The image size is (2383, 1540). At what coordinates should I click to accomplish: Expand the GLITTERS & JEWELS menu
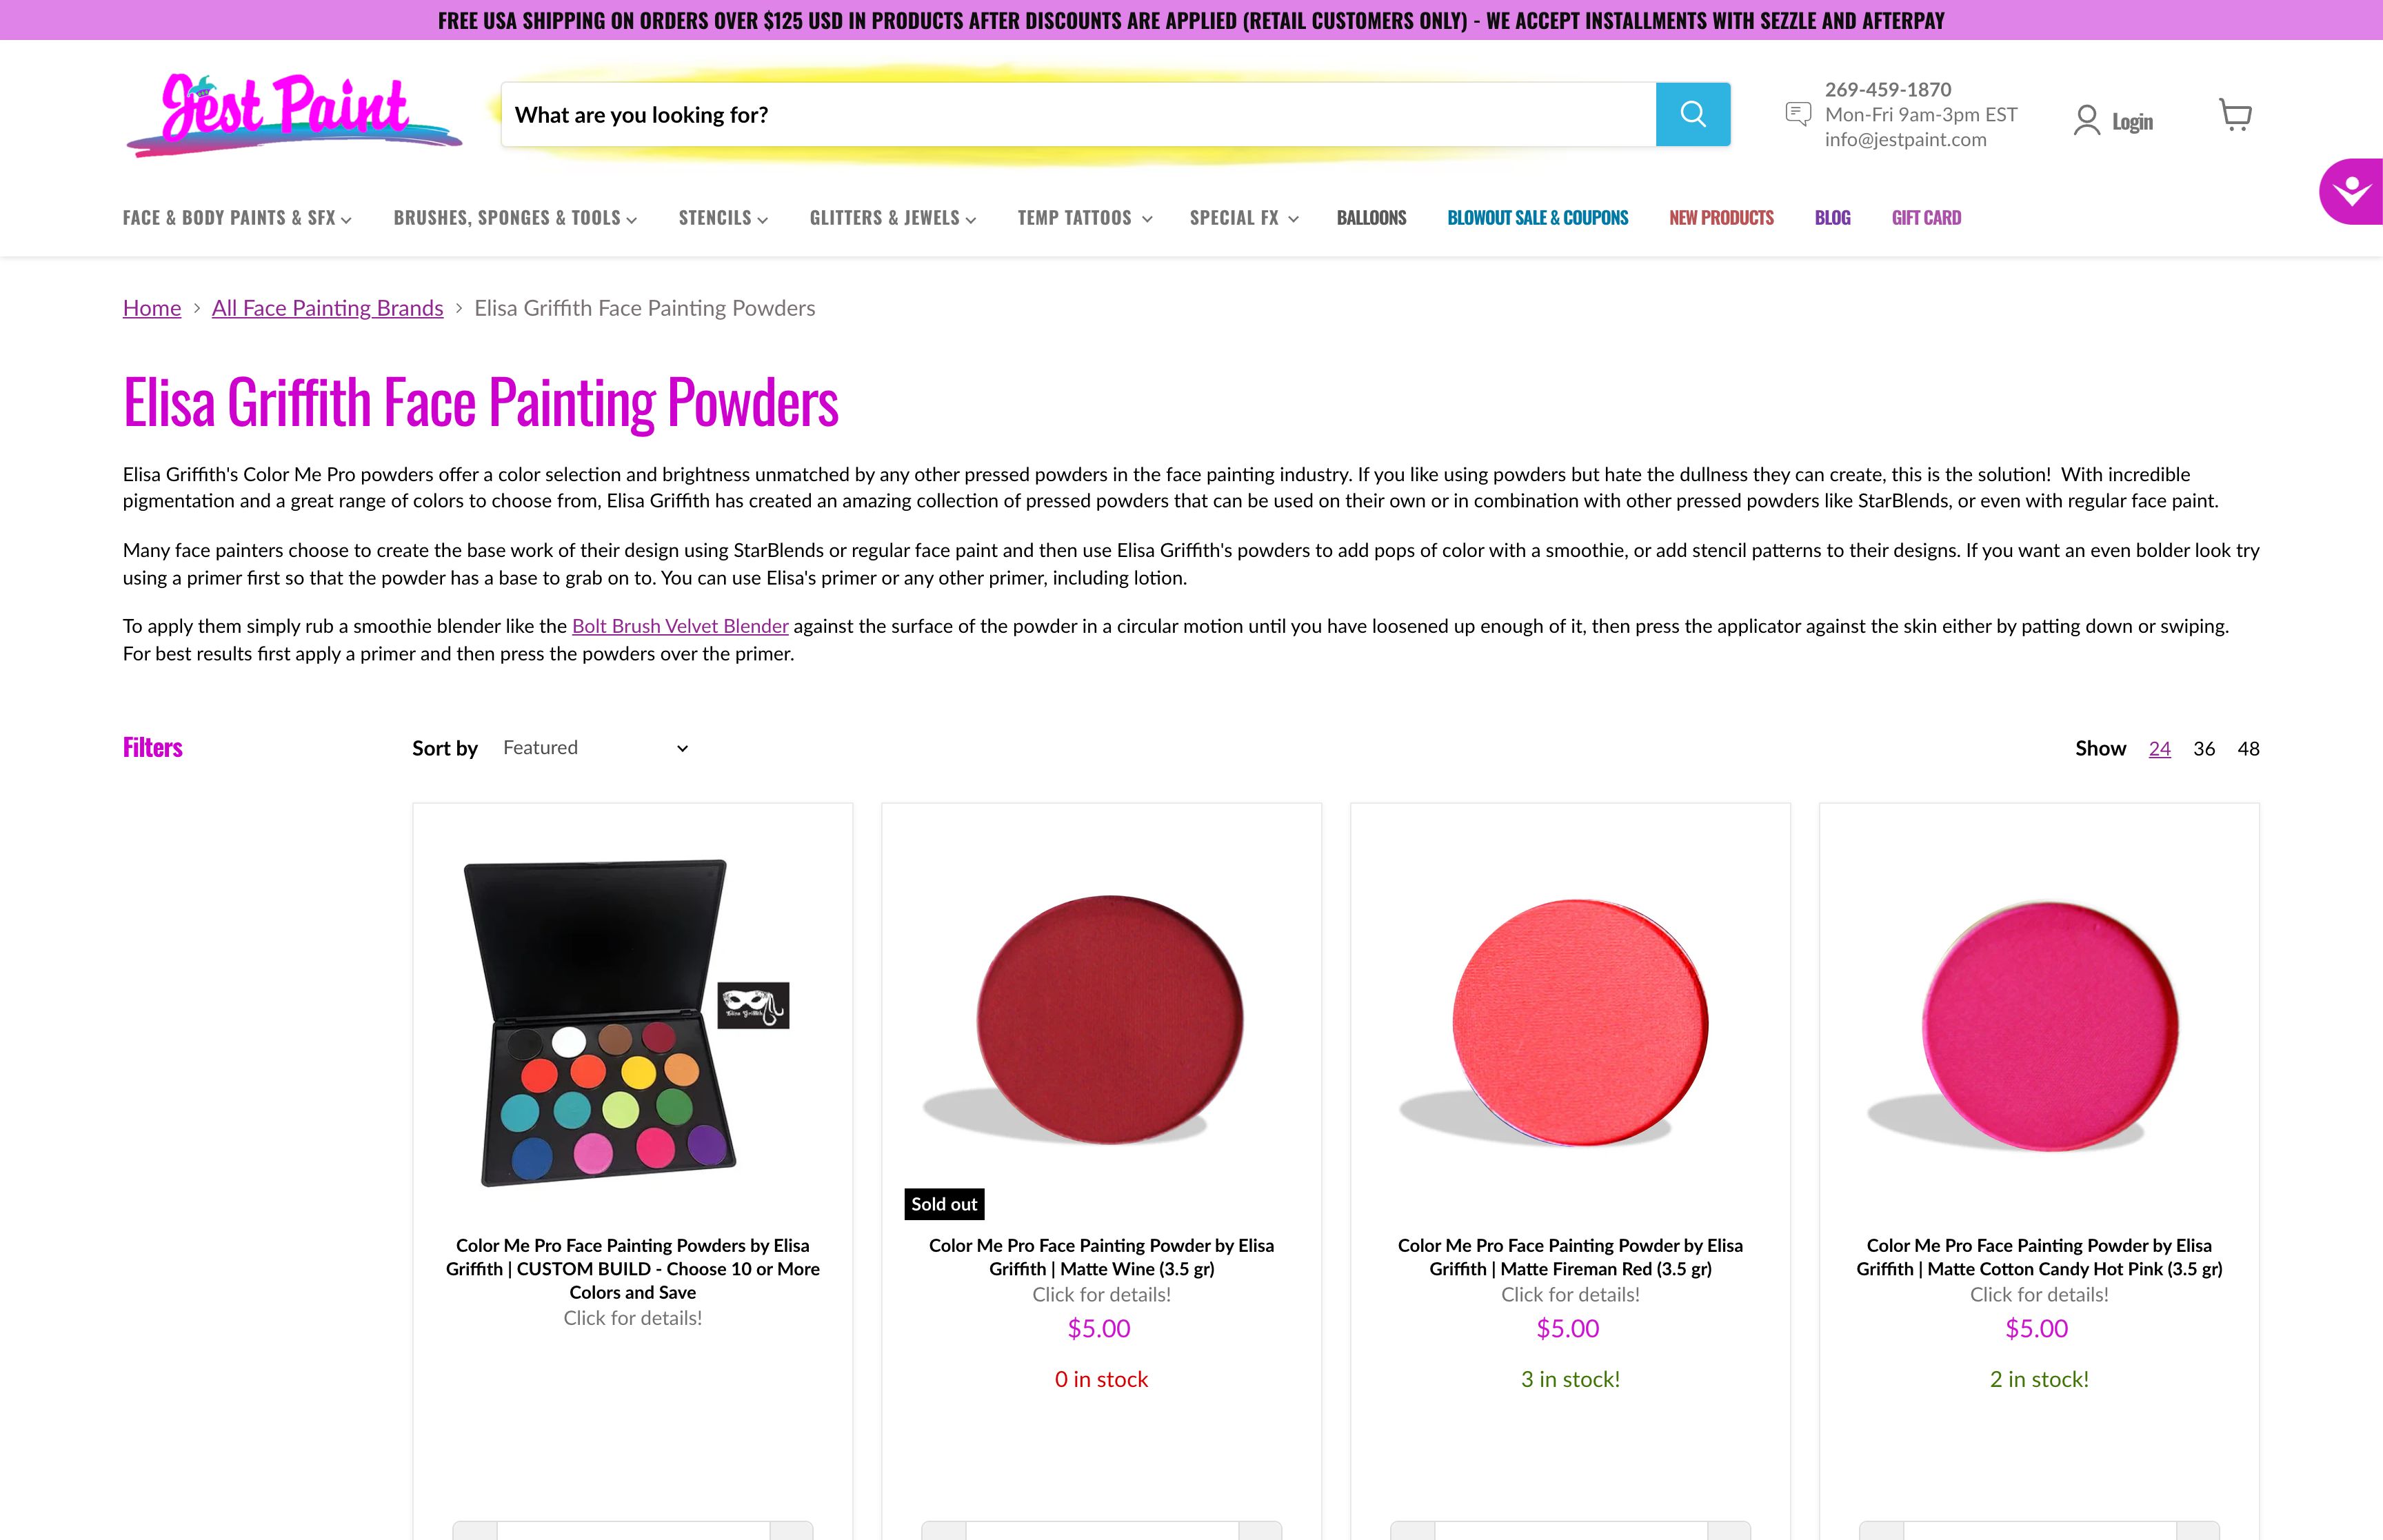coord(891,217)
